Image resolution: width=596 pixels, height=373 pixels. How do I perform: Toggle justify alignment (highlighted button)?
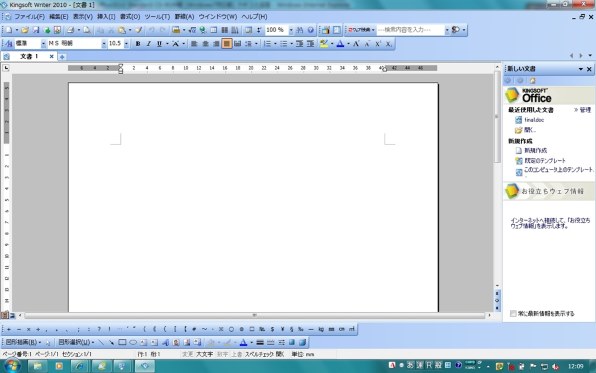(227, 44)
